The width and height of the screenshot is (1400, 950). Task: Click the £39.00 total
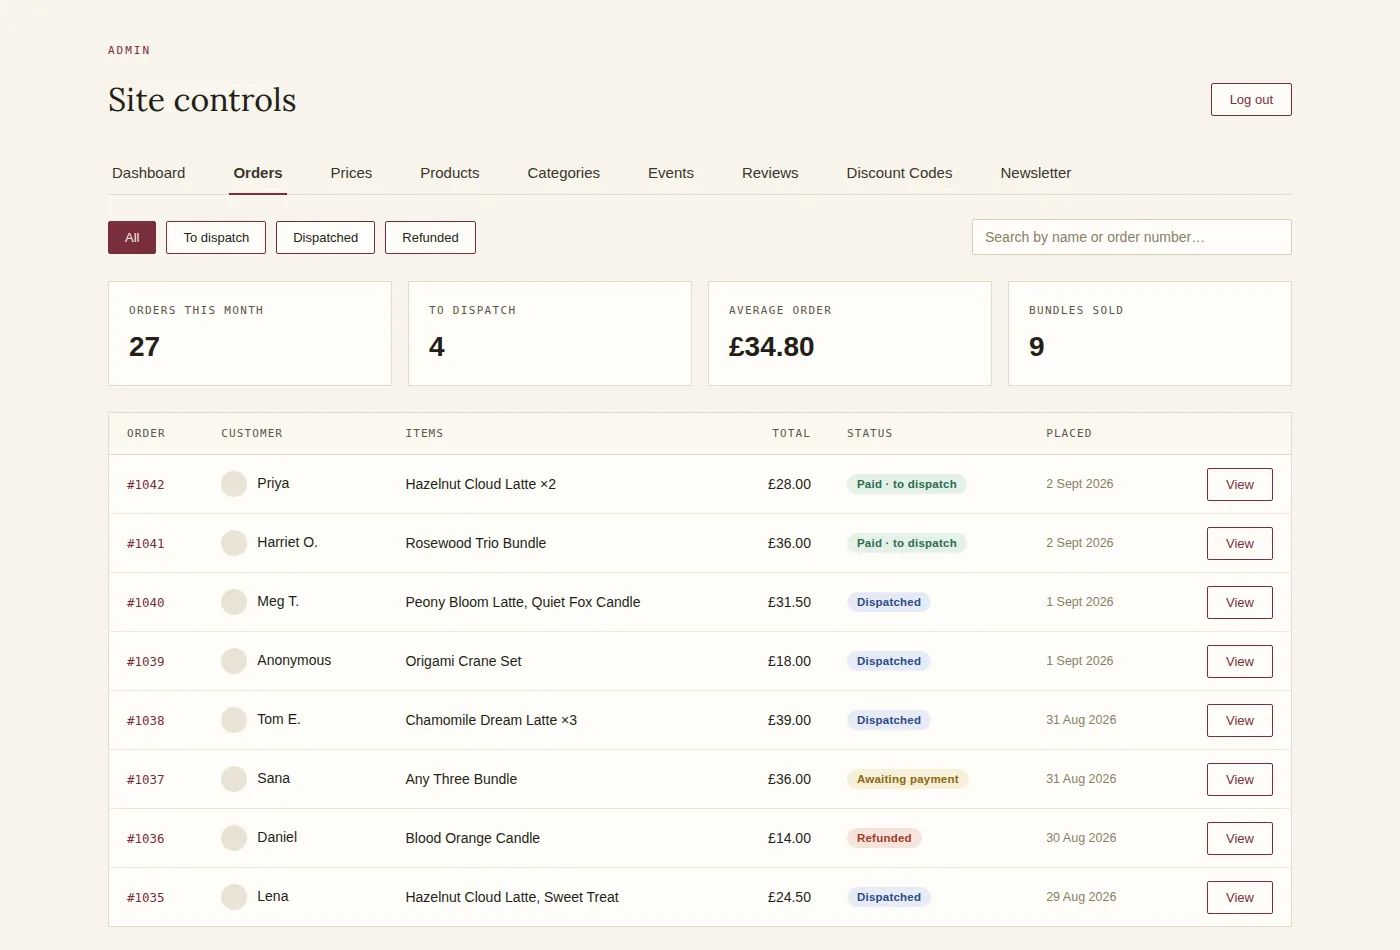pyautogui.click(x=789, y=720)
